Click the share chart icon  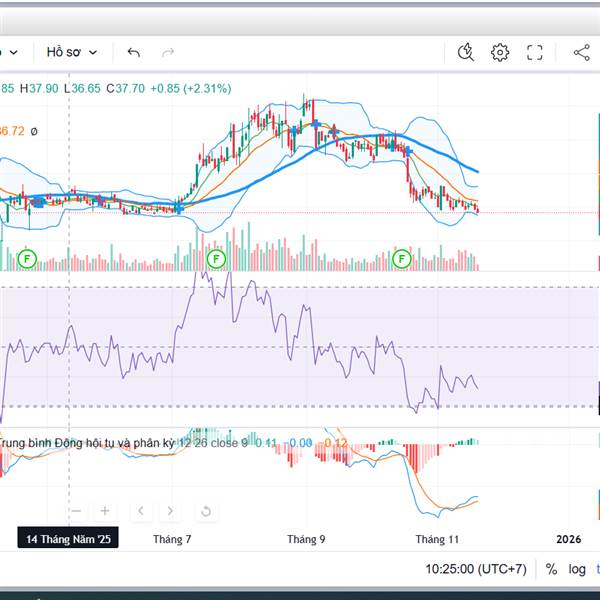tap(581, 52)
